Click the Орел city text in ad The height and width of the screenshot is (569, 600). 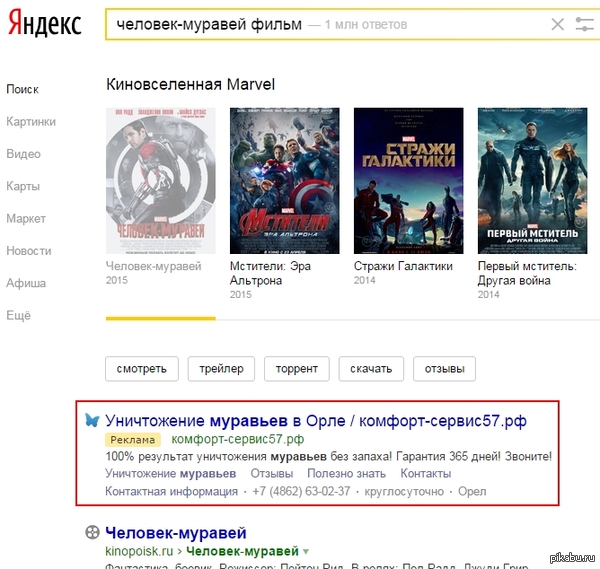pos(472,491)
